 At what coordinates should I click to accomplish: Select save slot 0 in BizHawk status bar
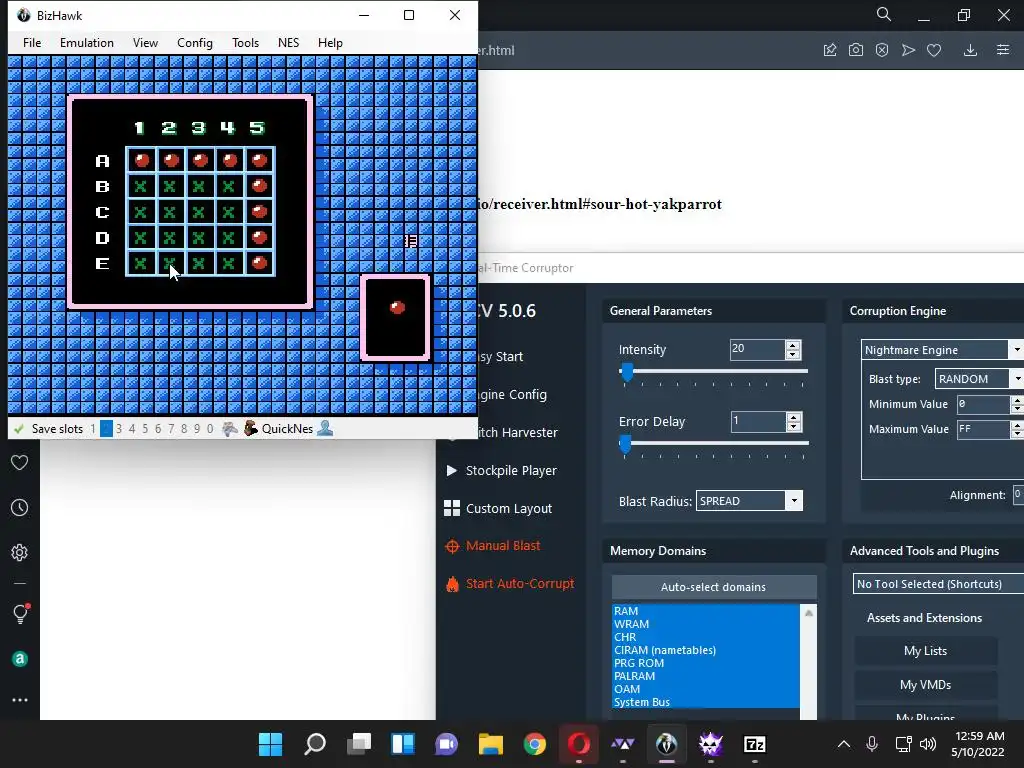click(210, 428)
